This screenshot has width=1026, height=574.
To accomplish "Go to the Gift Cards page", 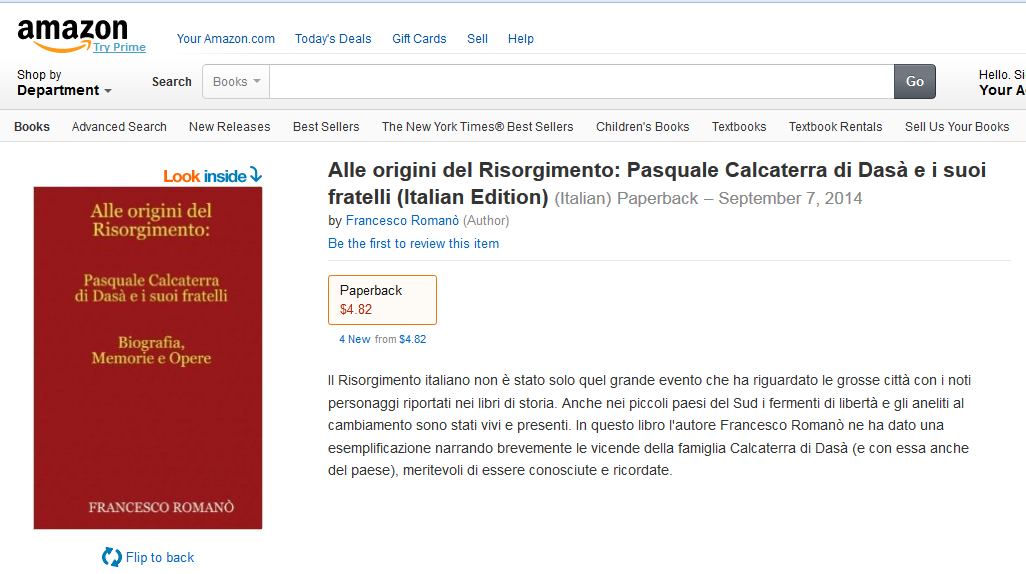I will (x=419, y=39).
